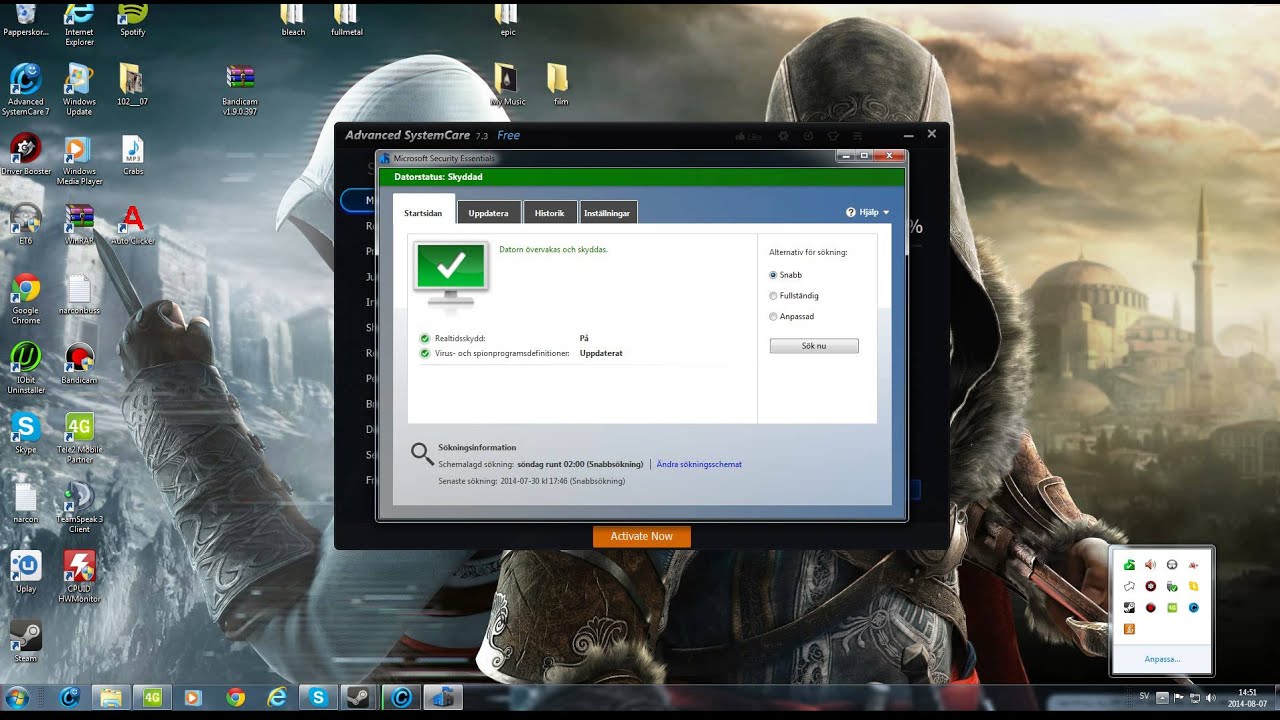1280x720 pixels.
Task: Open Advanced SystemCare settings gear icon
Action: click(783, 136)
